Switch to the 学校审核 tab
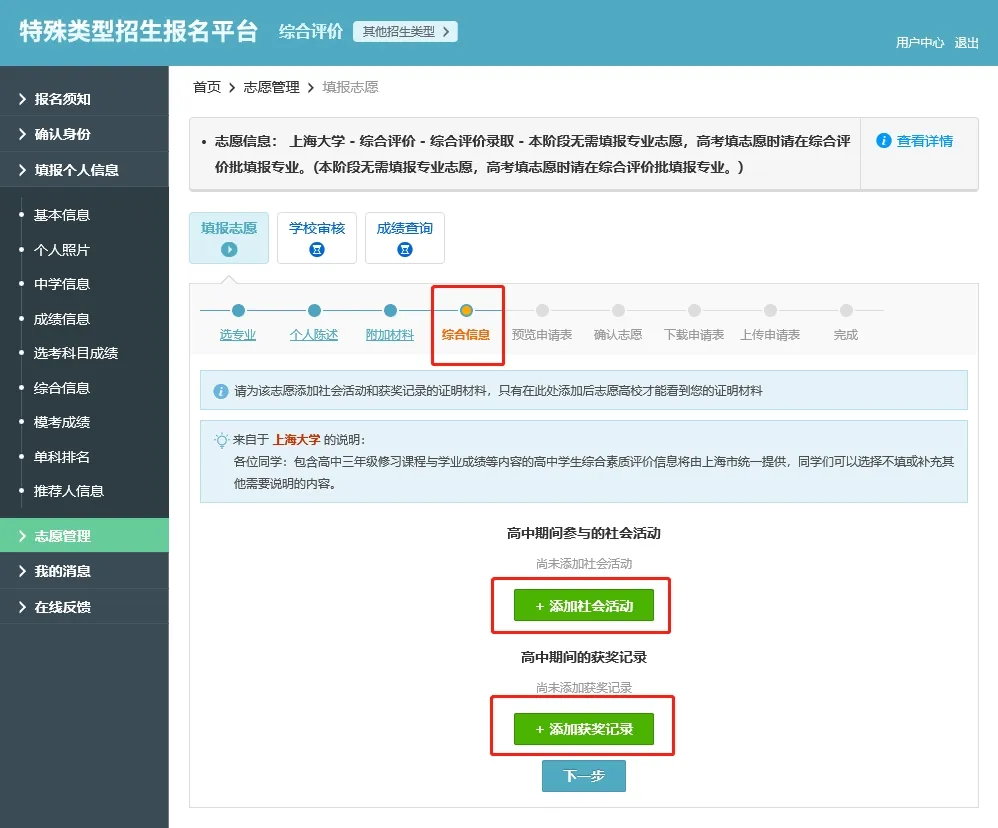Image resolution: width=998 pixels, height=828 pixels. [317, 237]
